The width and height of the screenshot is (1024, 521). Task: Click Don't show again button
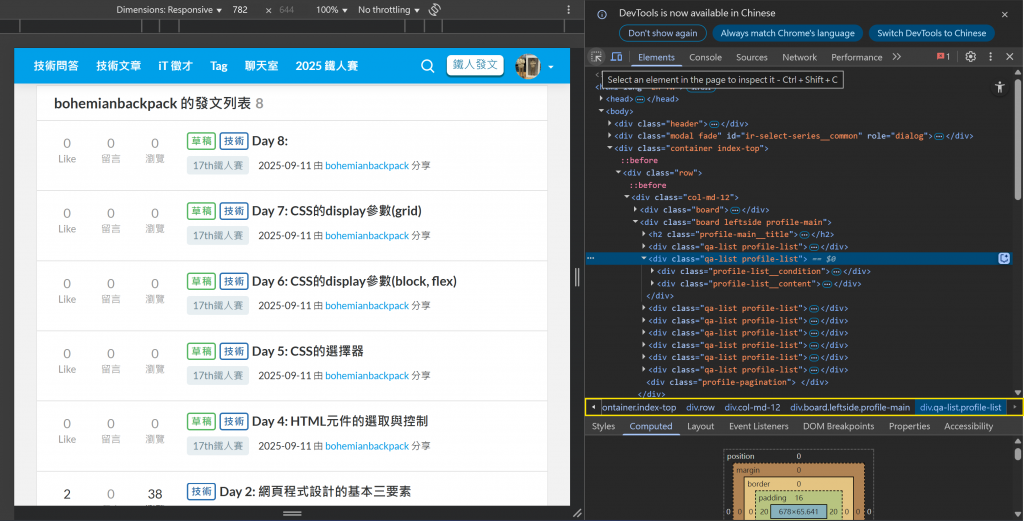(x=662, y=33)
